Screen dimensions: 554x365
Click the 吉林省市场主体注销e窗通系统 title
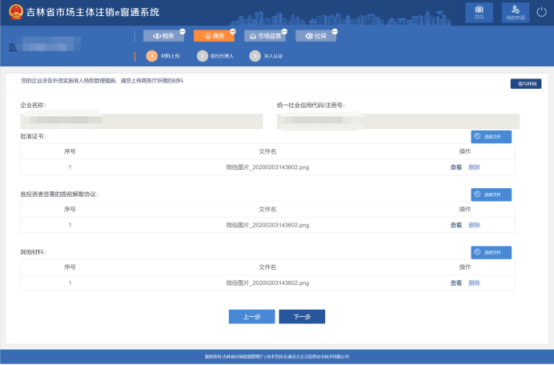(x=93, y=12)
